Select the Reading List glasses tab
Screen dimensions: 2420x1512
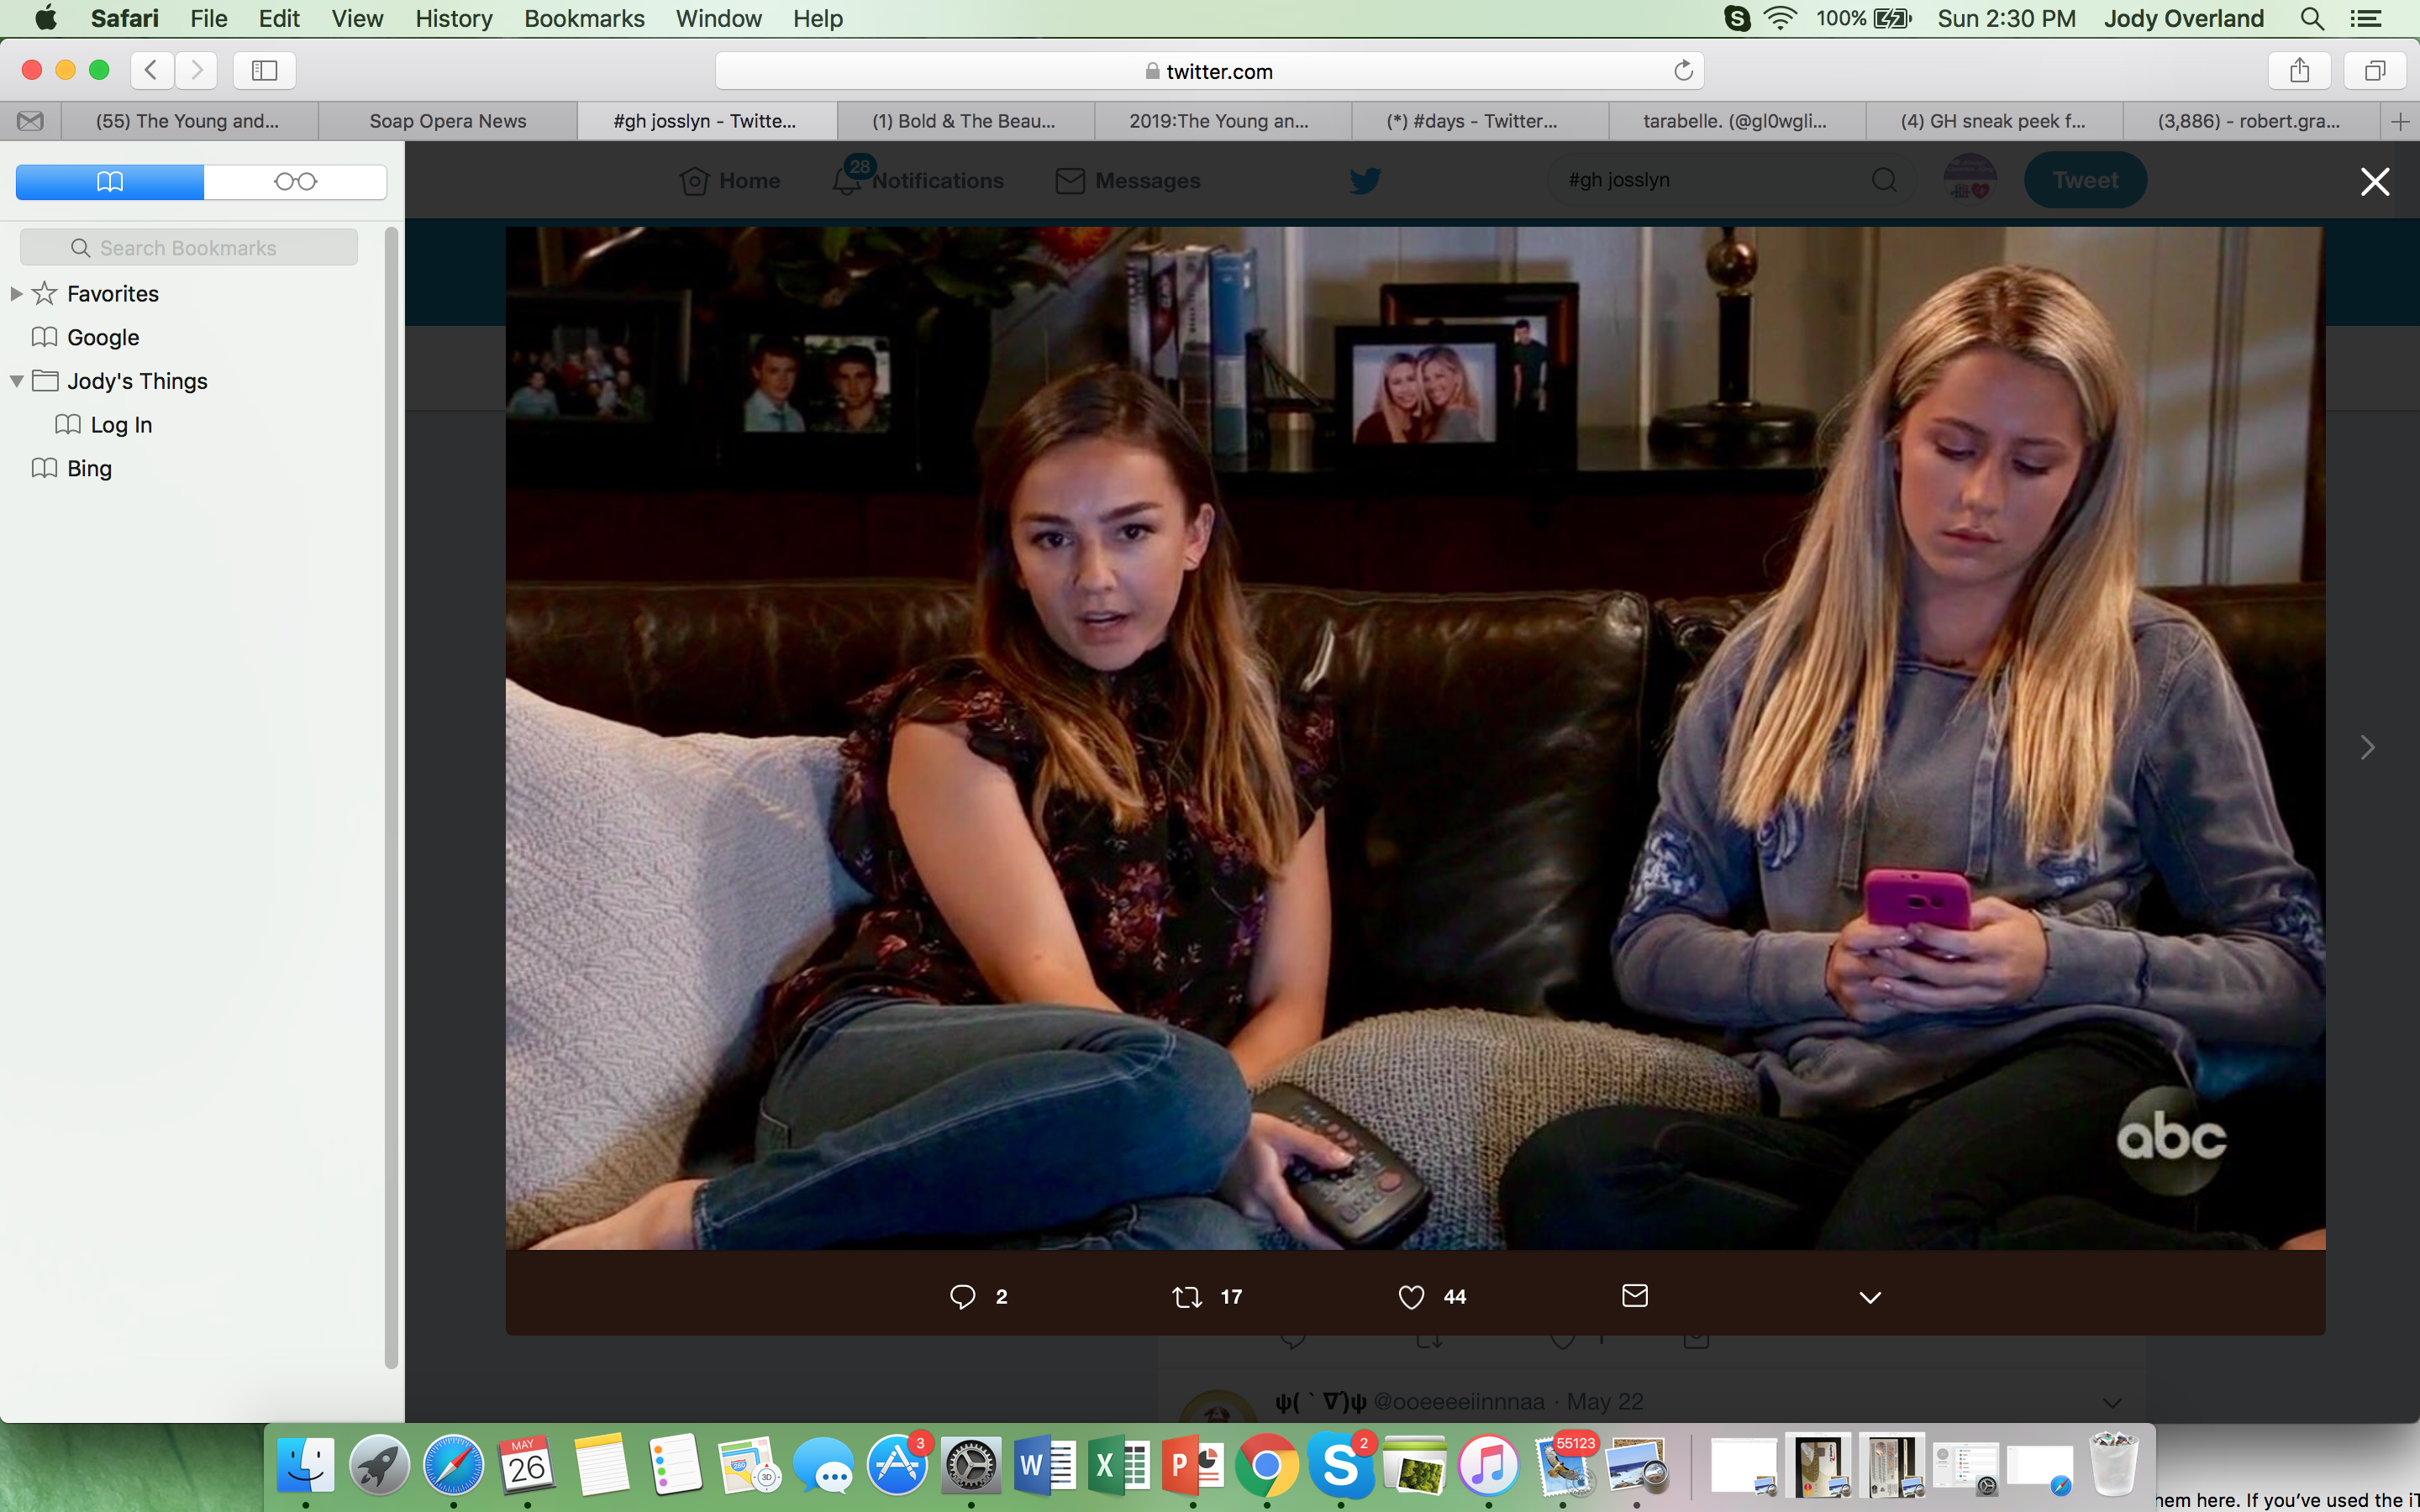296,181
